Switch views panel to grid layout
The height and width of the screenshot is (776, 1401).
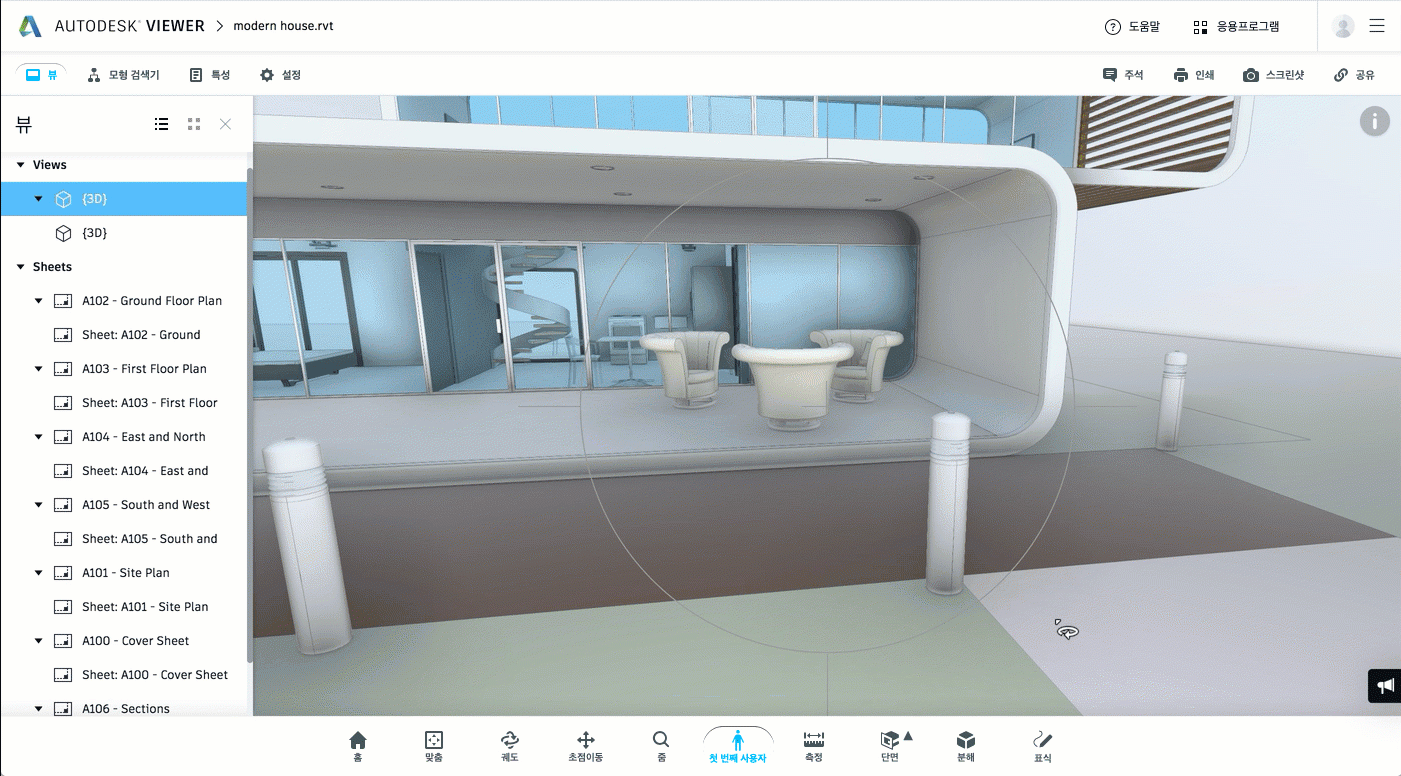[x=194, y=124]
